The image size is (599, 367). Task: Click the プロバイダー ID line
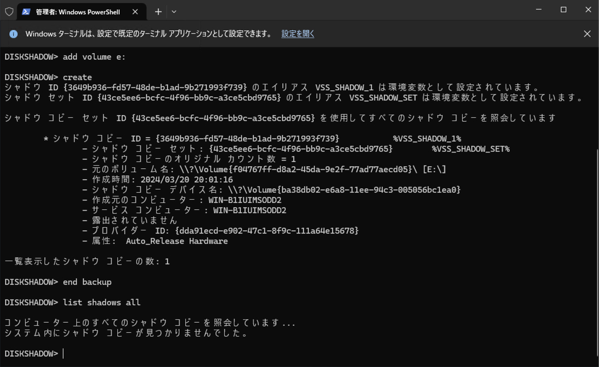click(x=220, y=231)
